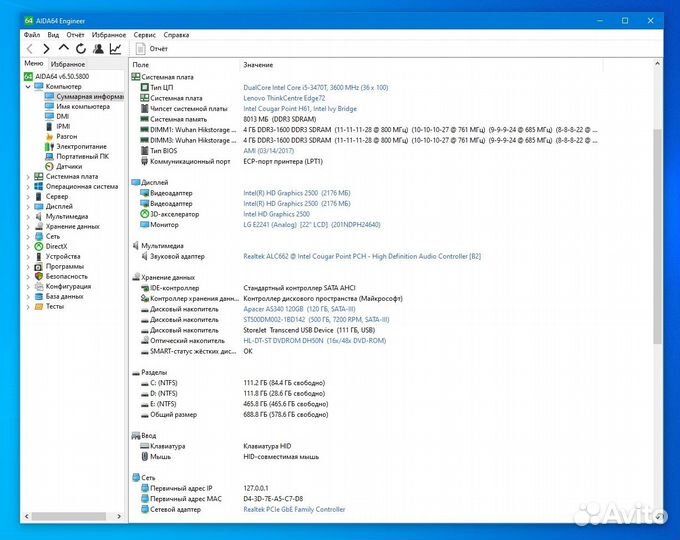
Task: Click the Тесты icon in sidebar
Action: 39,306
